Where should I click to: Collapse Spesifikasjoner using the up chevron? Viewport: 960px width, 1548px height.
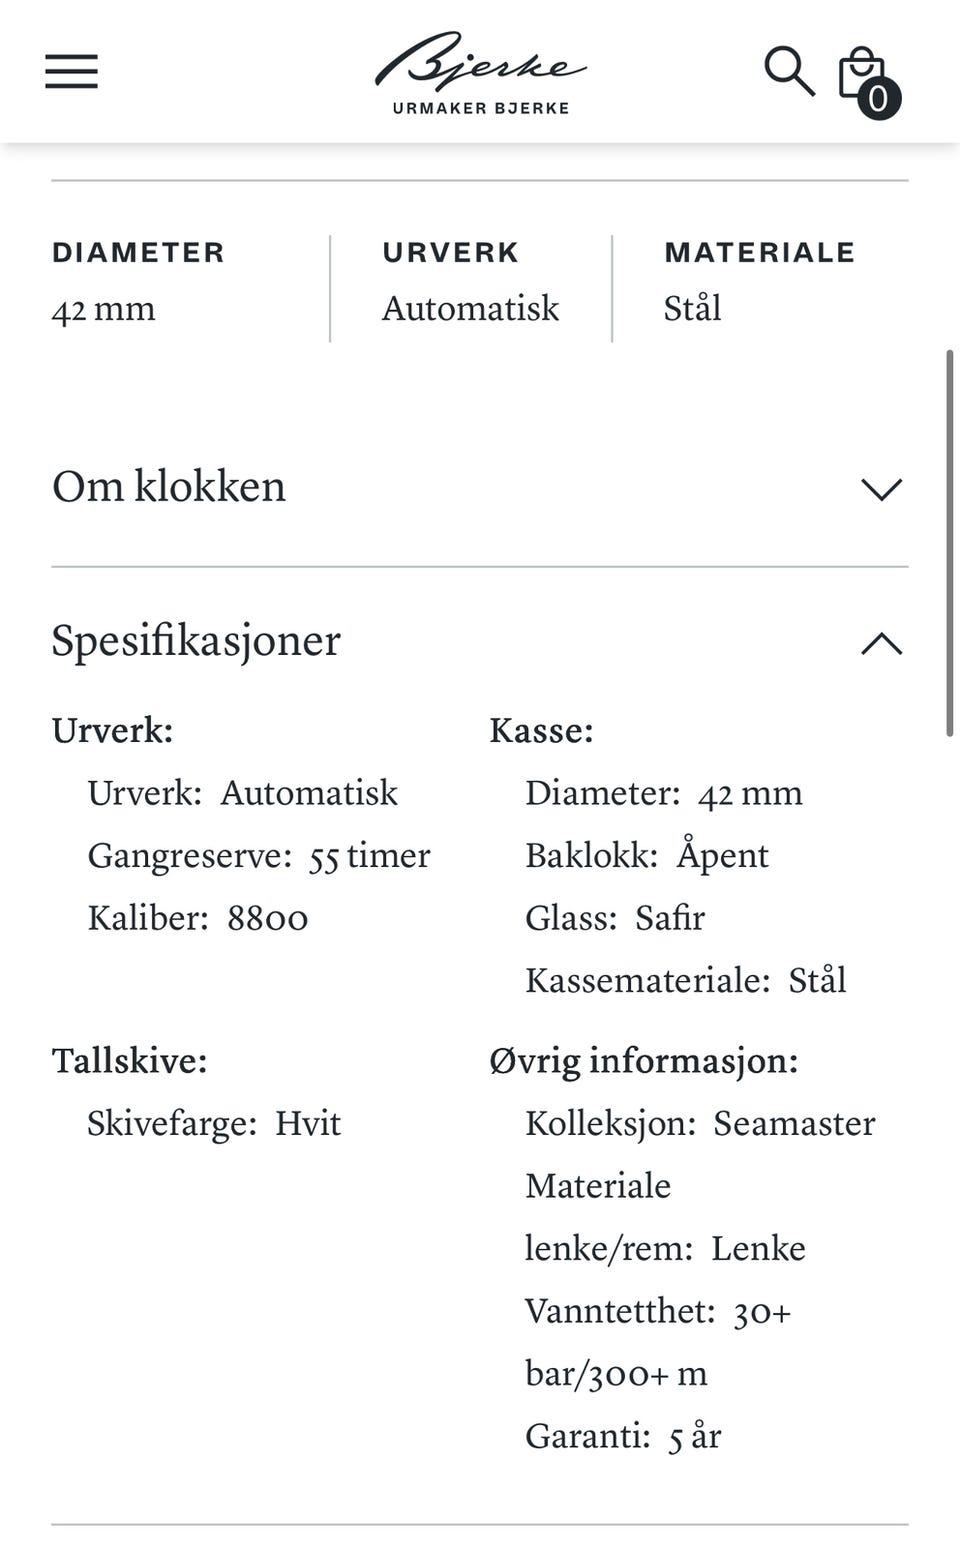coord(881,643)
